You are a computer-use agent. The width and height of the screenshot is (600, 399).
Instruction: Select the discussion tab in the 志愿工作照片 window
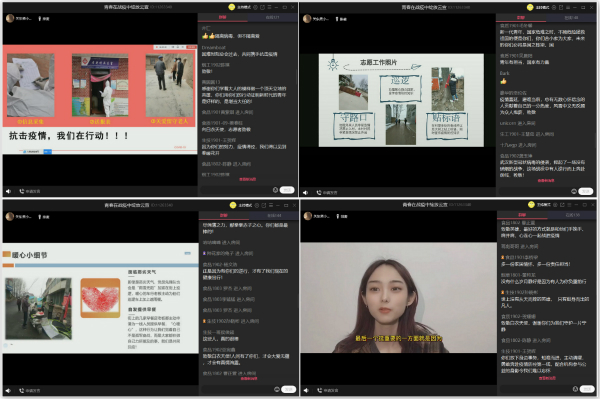pyautogui.click(x=521, y=18)
